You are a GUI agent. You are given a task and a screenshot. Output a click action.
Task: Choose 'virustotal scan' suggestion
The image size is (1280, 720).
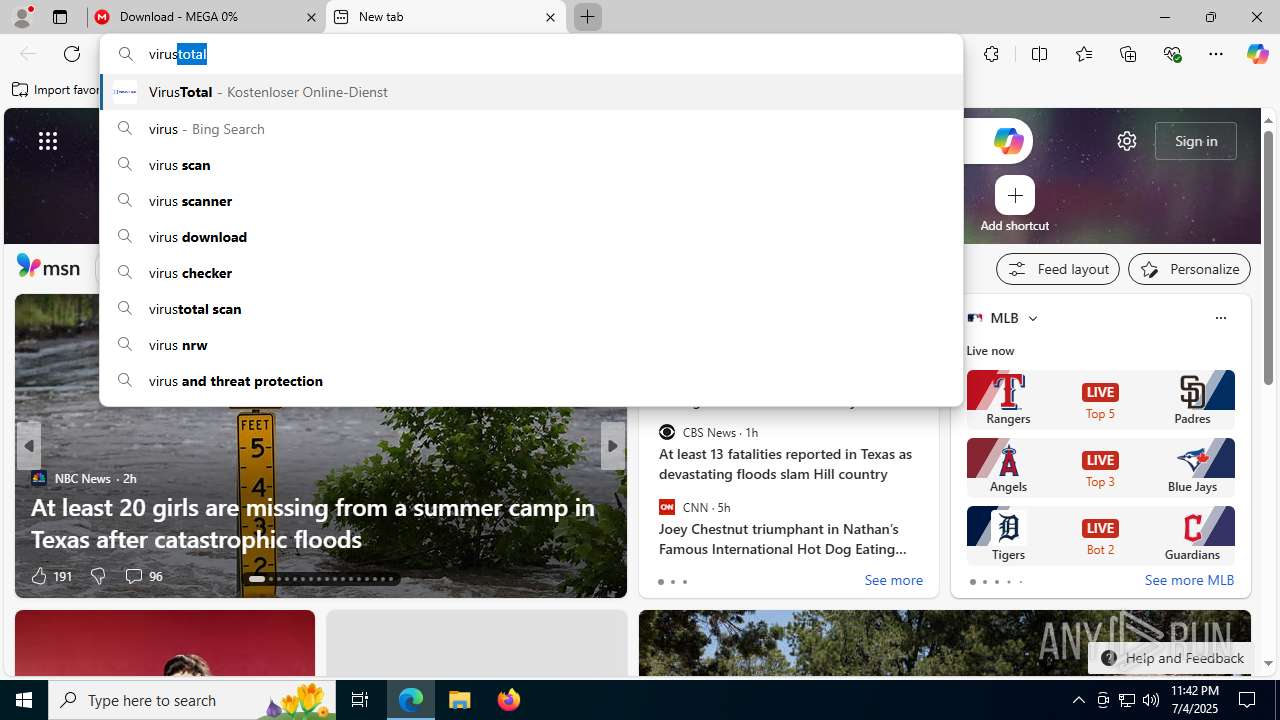(531, 309)
